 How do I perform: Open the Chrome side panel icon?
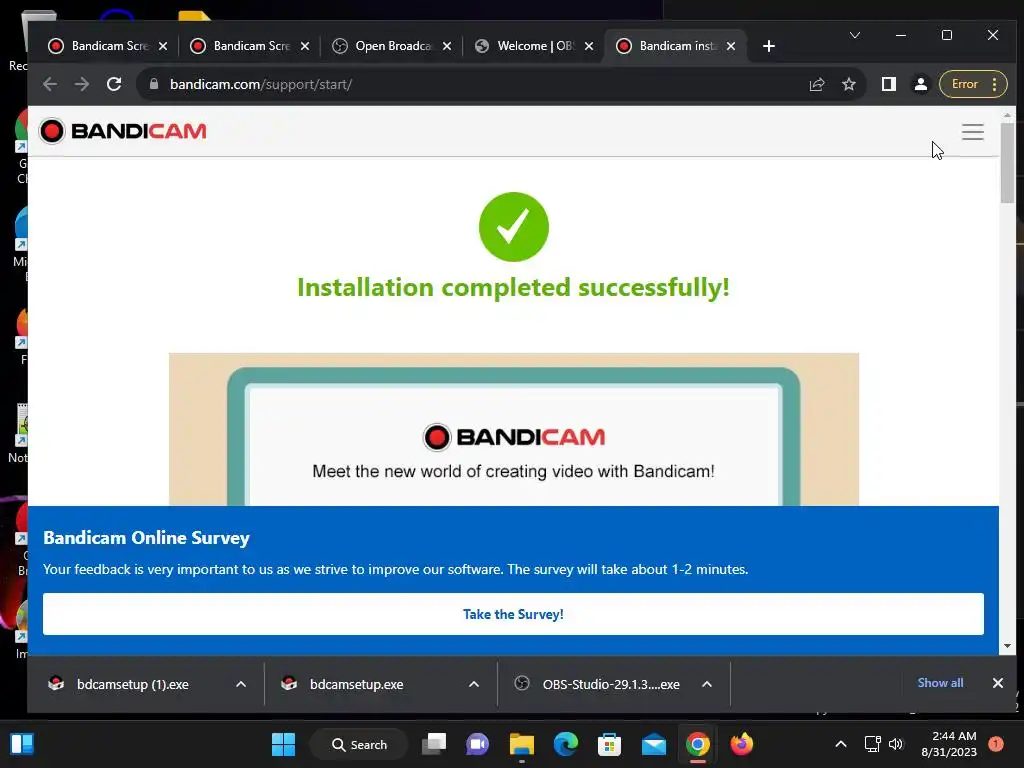[888, 84]
